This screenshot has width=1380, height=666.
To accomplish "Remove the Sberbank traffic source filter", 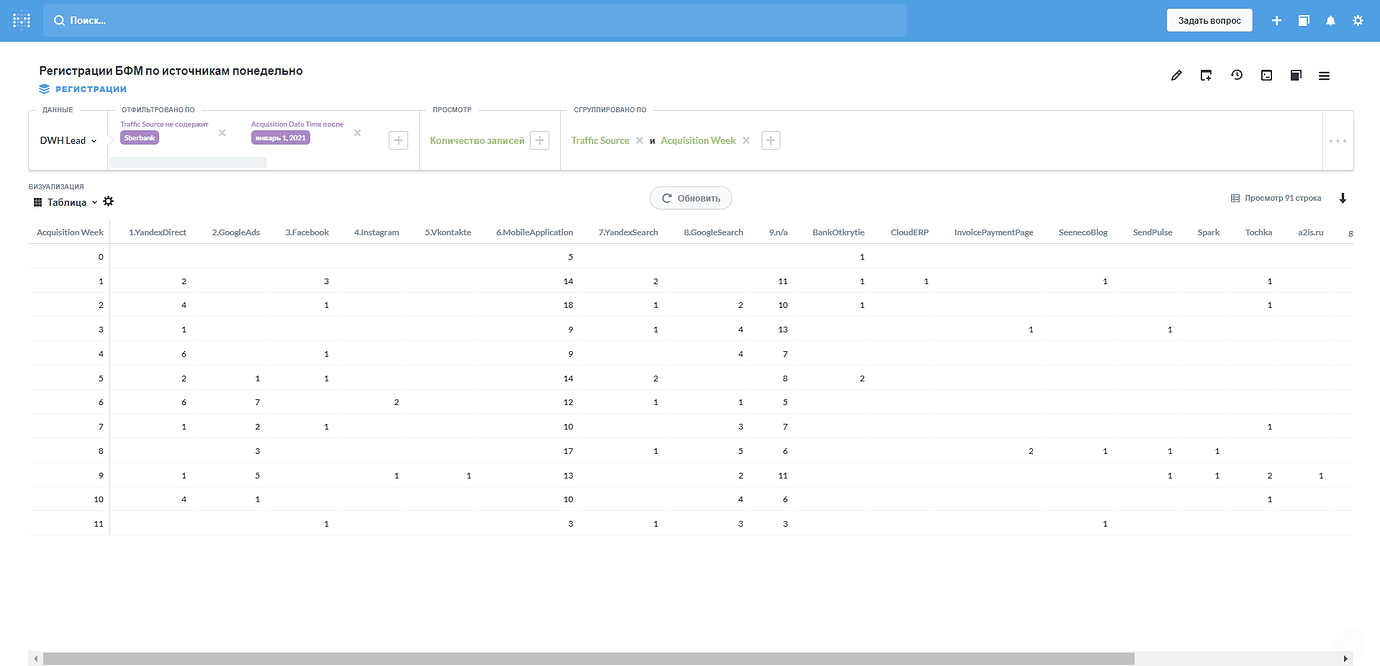I will [x=222, y=132].
